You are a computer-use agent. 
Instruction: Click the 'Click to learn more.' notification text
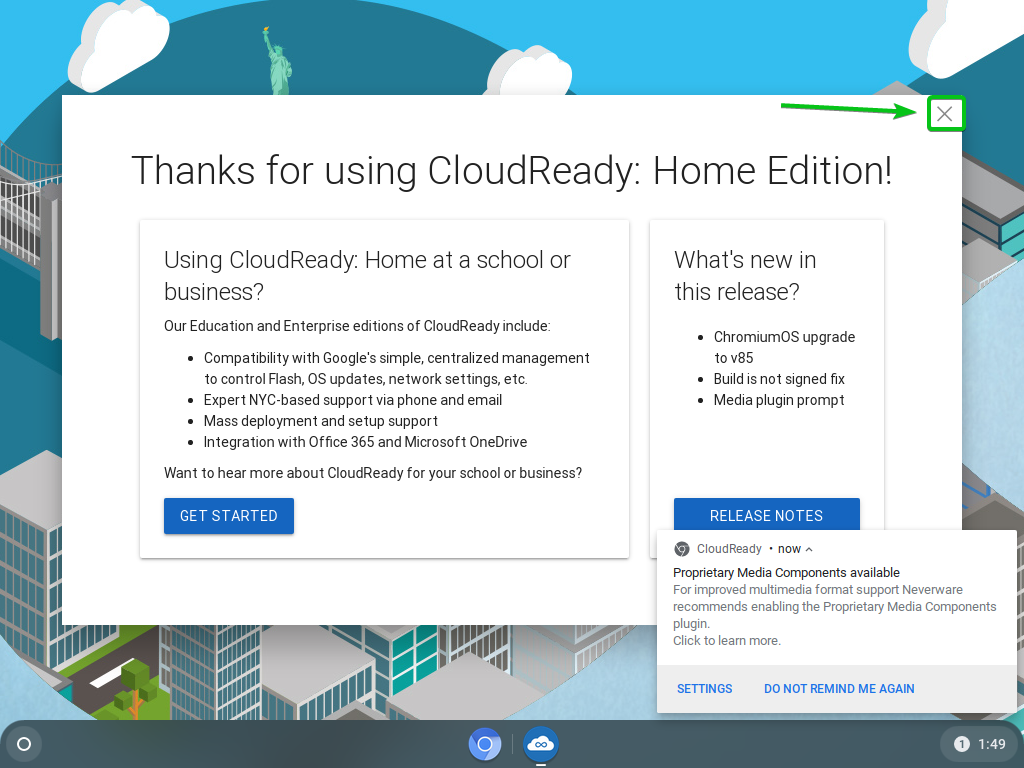click(727, 641)
